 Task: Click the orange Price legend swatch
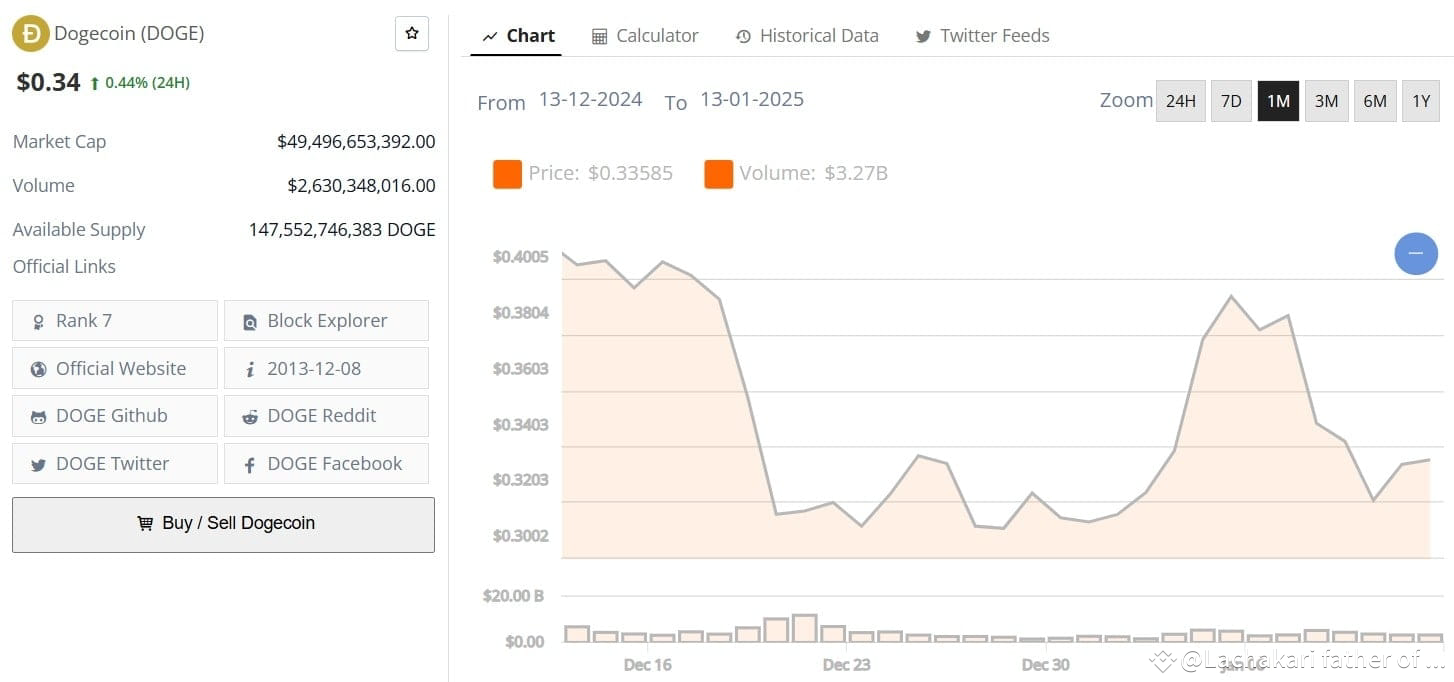[x=507, y=173]
